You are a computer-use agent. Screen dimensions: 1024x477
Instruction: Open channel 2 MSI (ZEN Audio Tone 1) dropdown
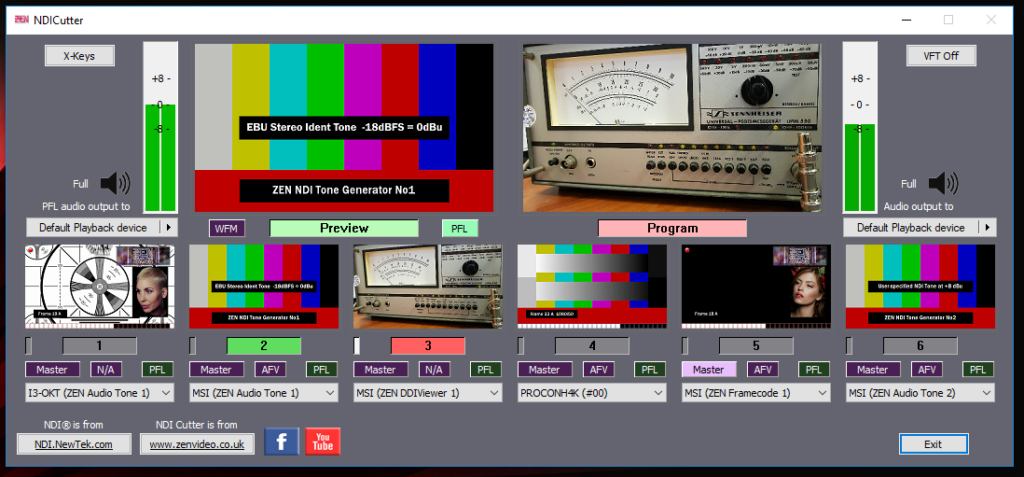coord(264,393)
